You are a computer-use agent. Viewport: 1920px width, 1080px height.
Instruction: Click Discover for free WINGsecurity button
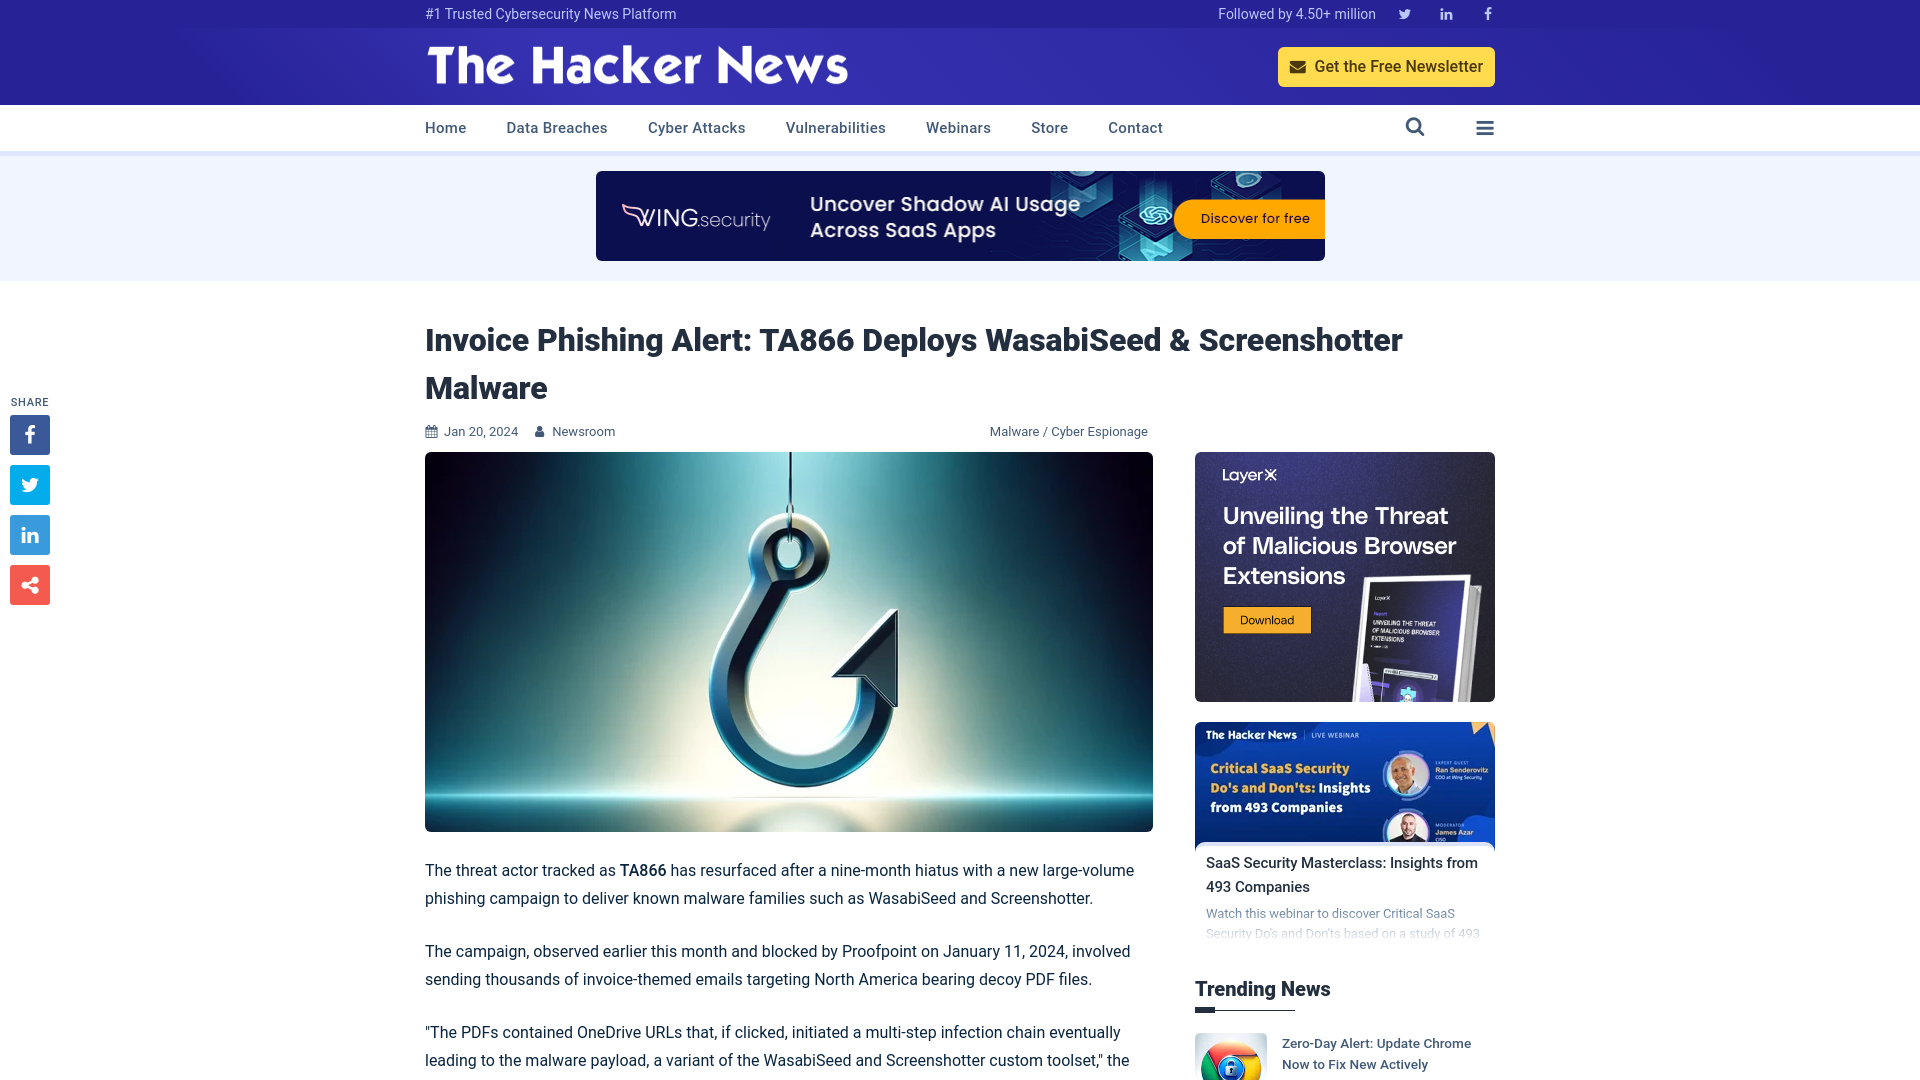tap(1255, 218)
